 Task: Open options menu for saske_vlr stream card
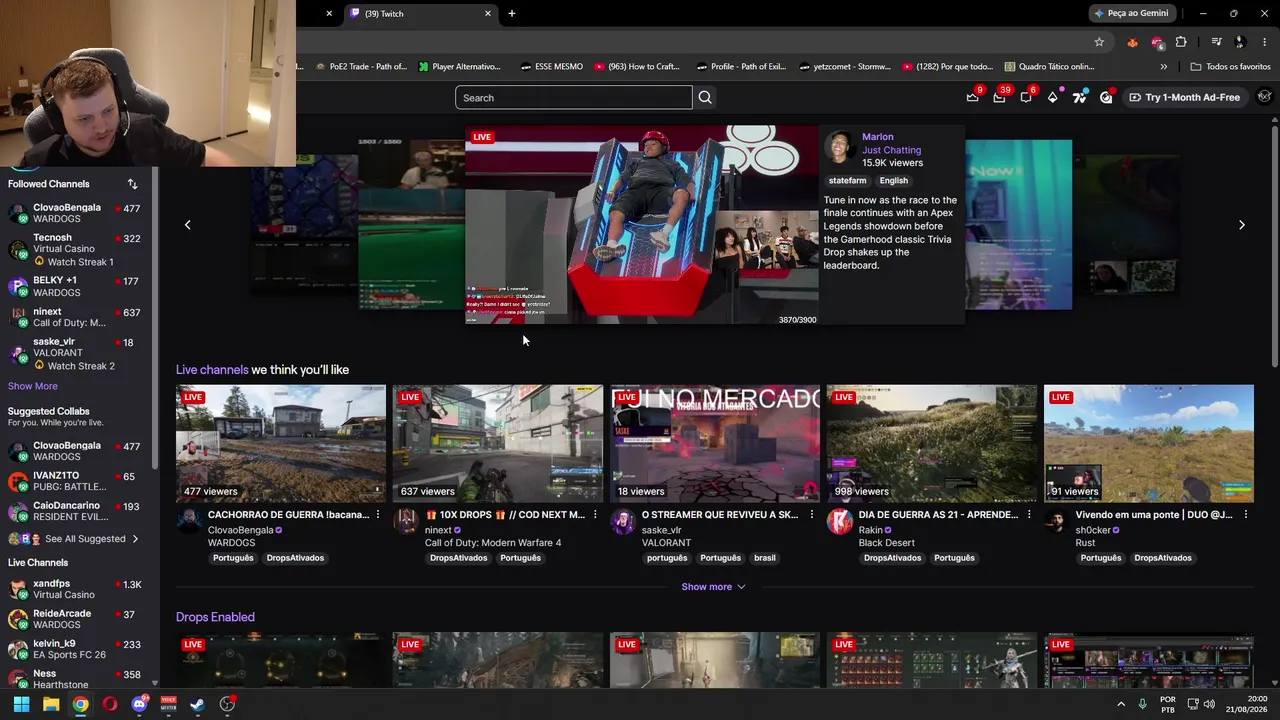[811, 515]
